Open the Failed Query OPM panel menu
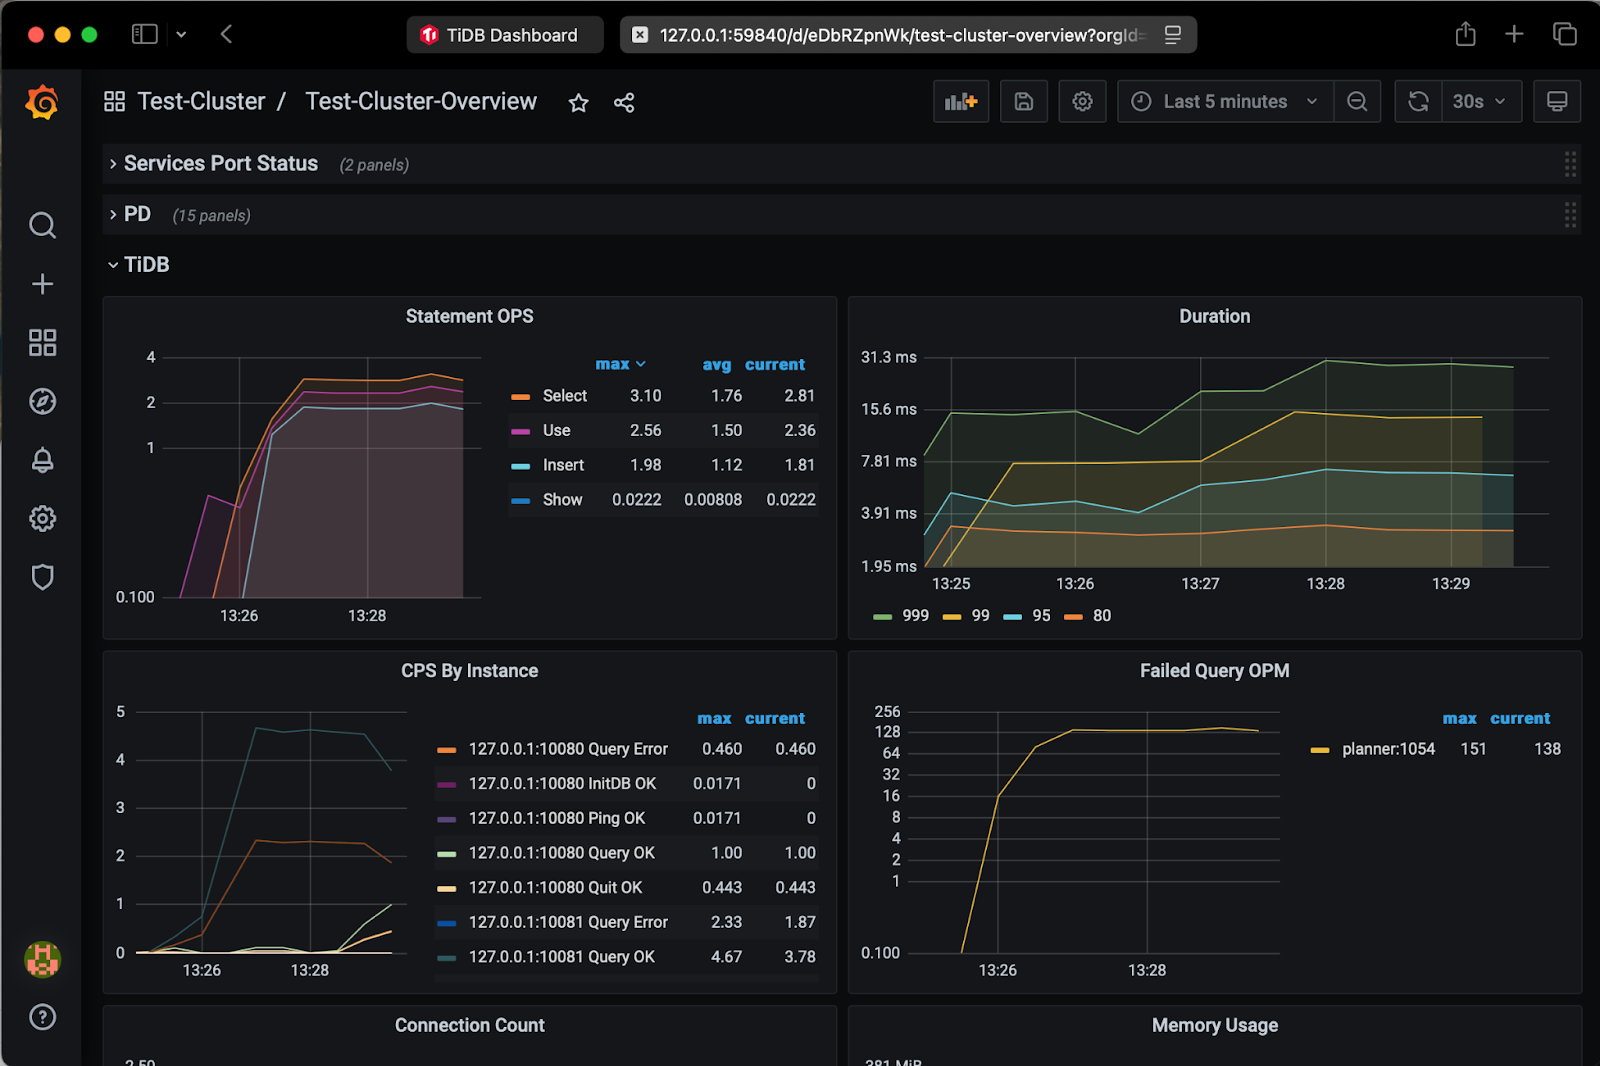The width and height of the screenshot is (1600, 1066). [x=1214, y=671]
